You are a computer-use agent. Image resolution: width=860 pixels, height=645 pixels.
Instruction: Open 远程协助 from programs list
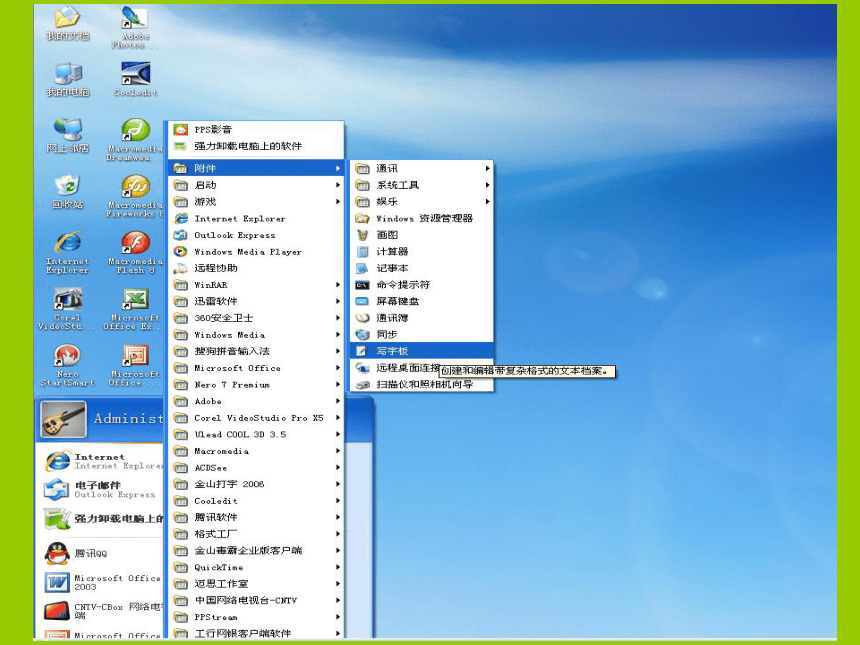click(x=256, y=268)
